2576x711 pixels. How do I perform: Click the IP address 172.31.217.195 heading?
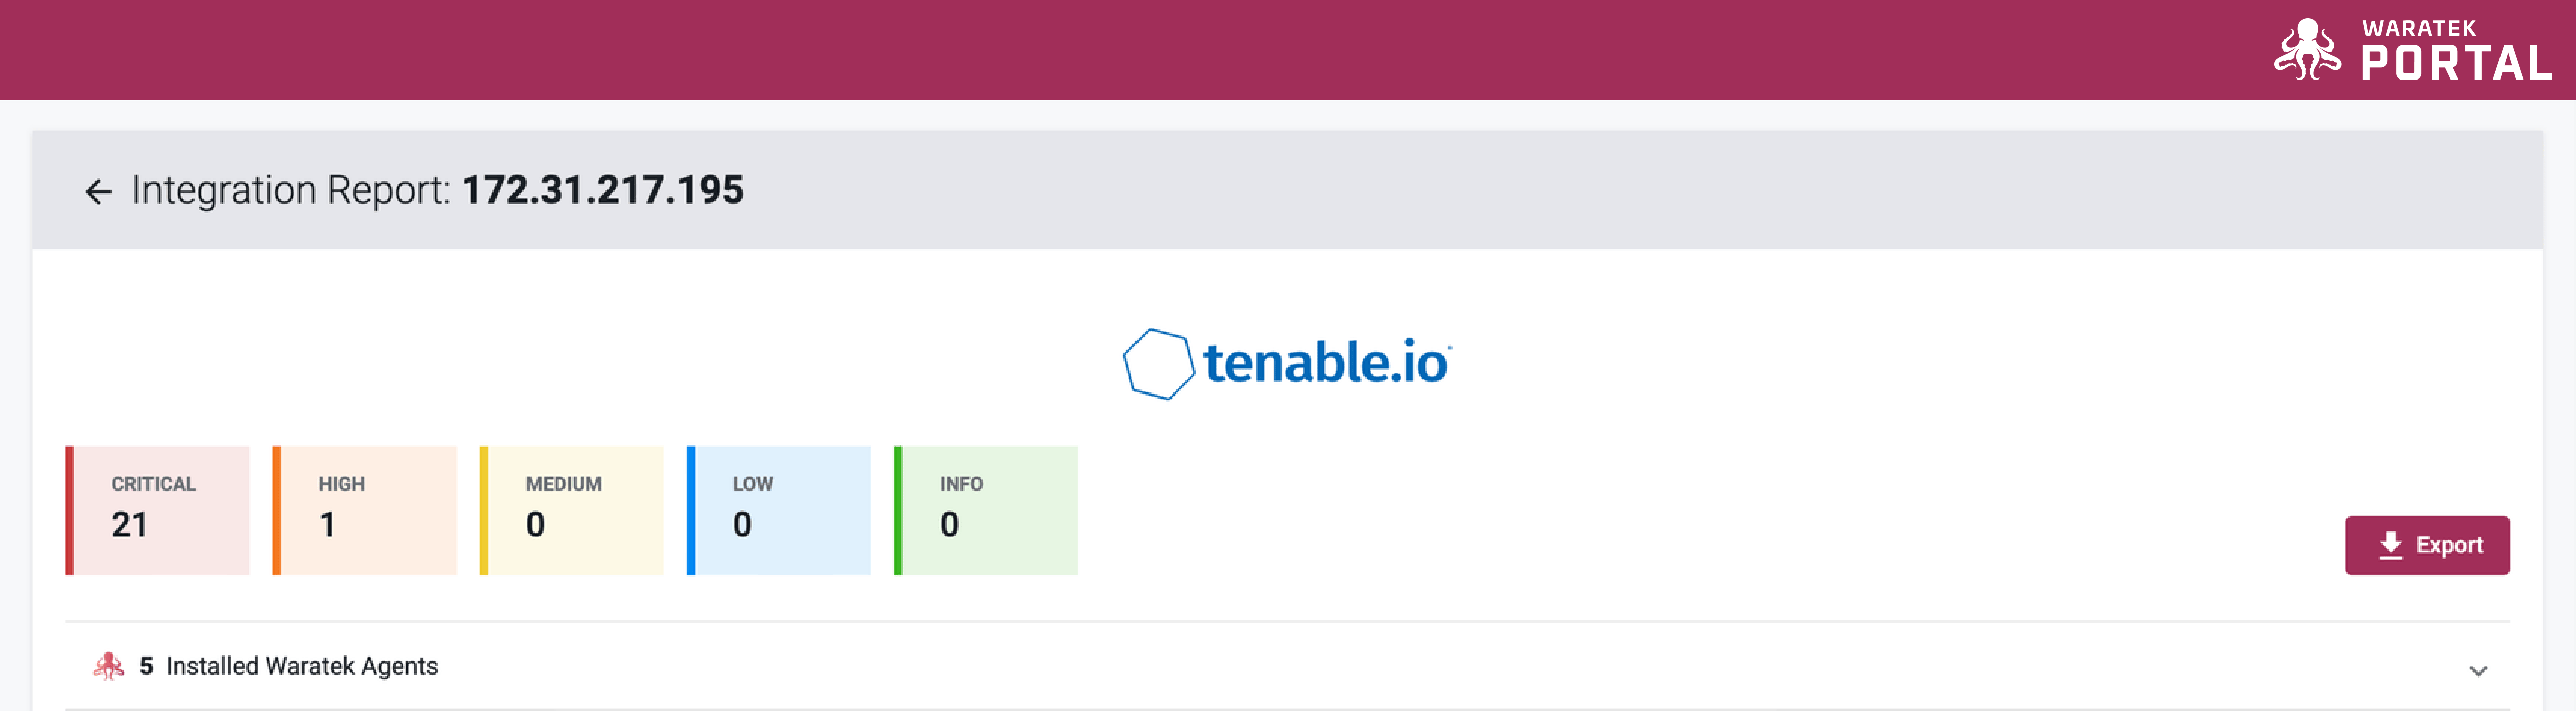603,190
